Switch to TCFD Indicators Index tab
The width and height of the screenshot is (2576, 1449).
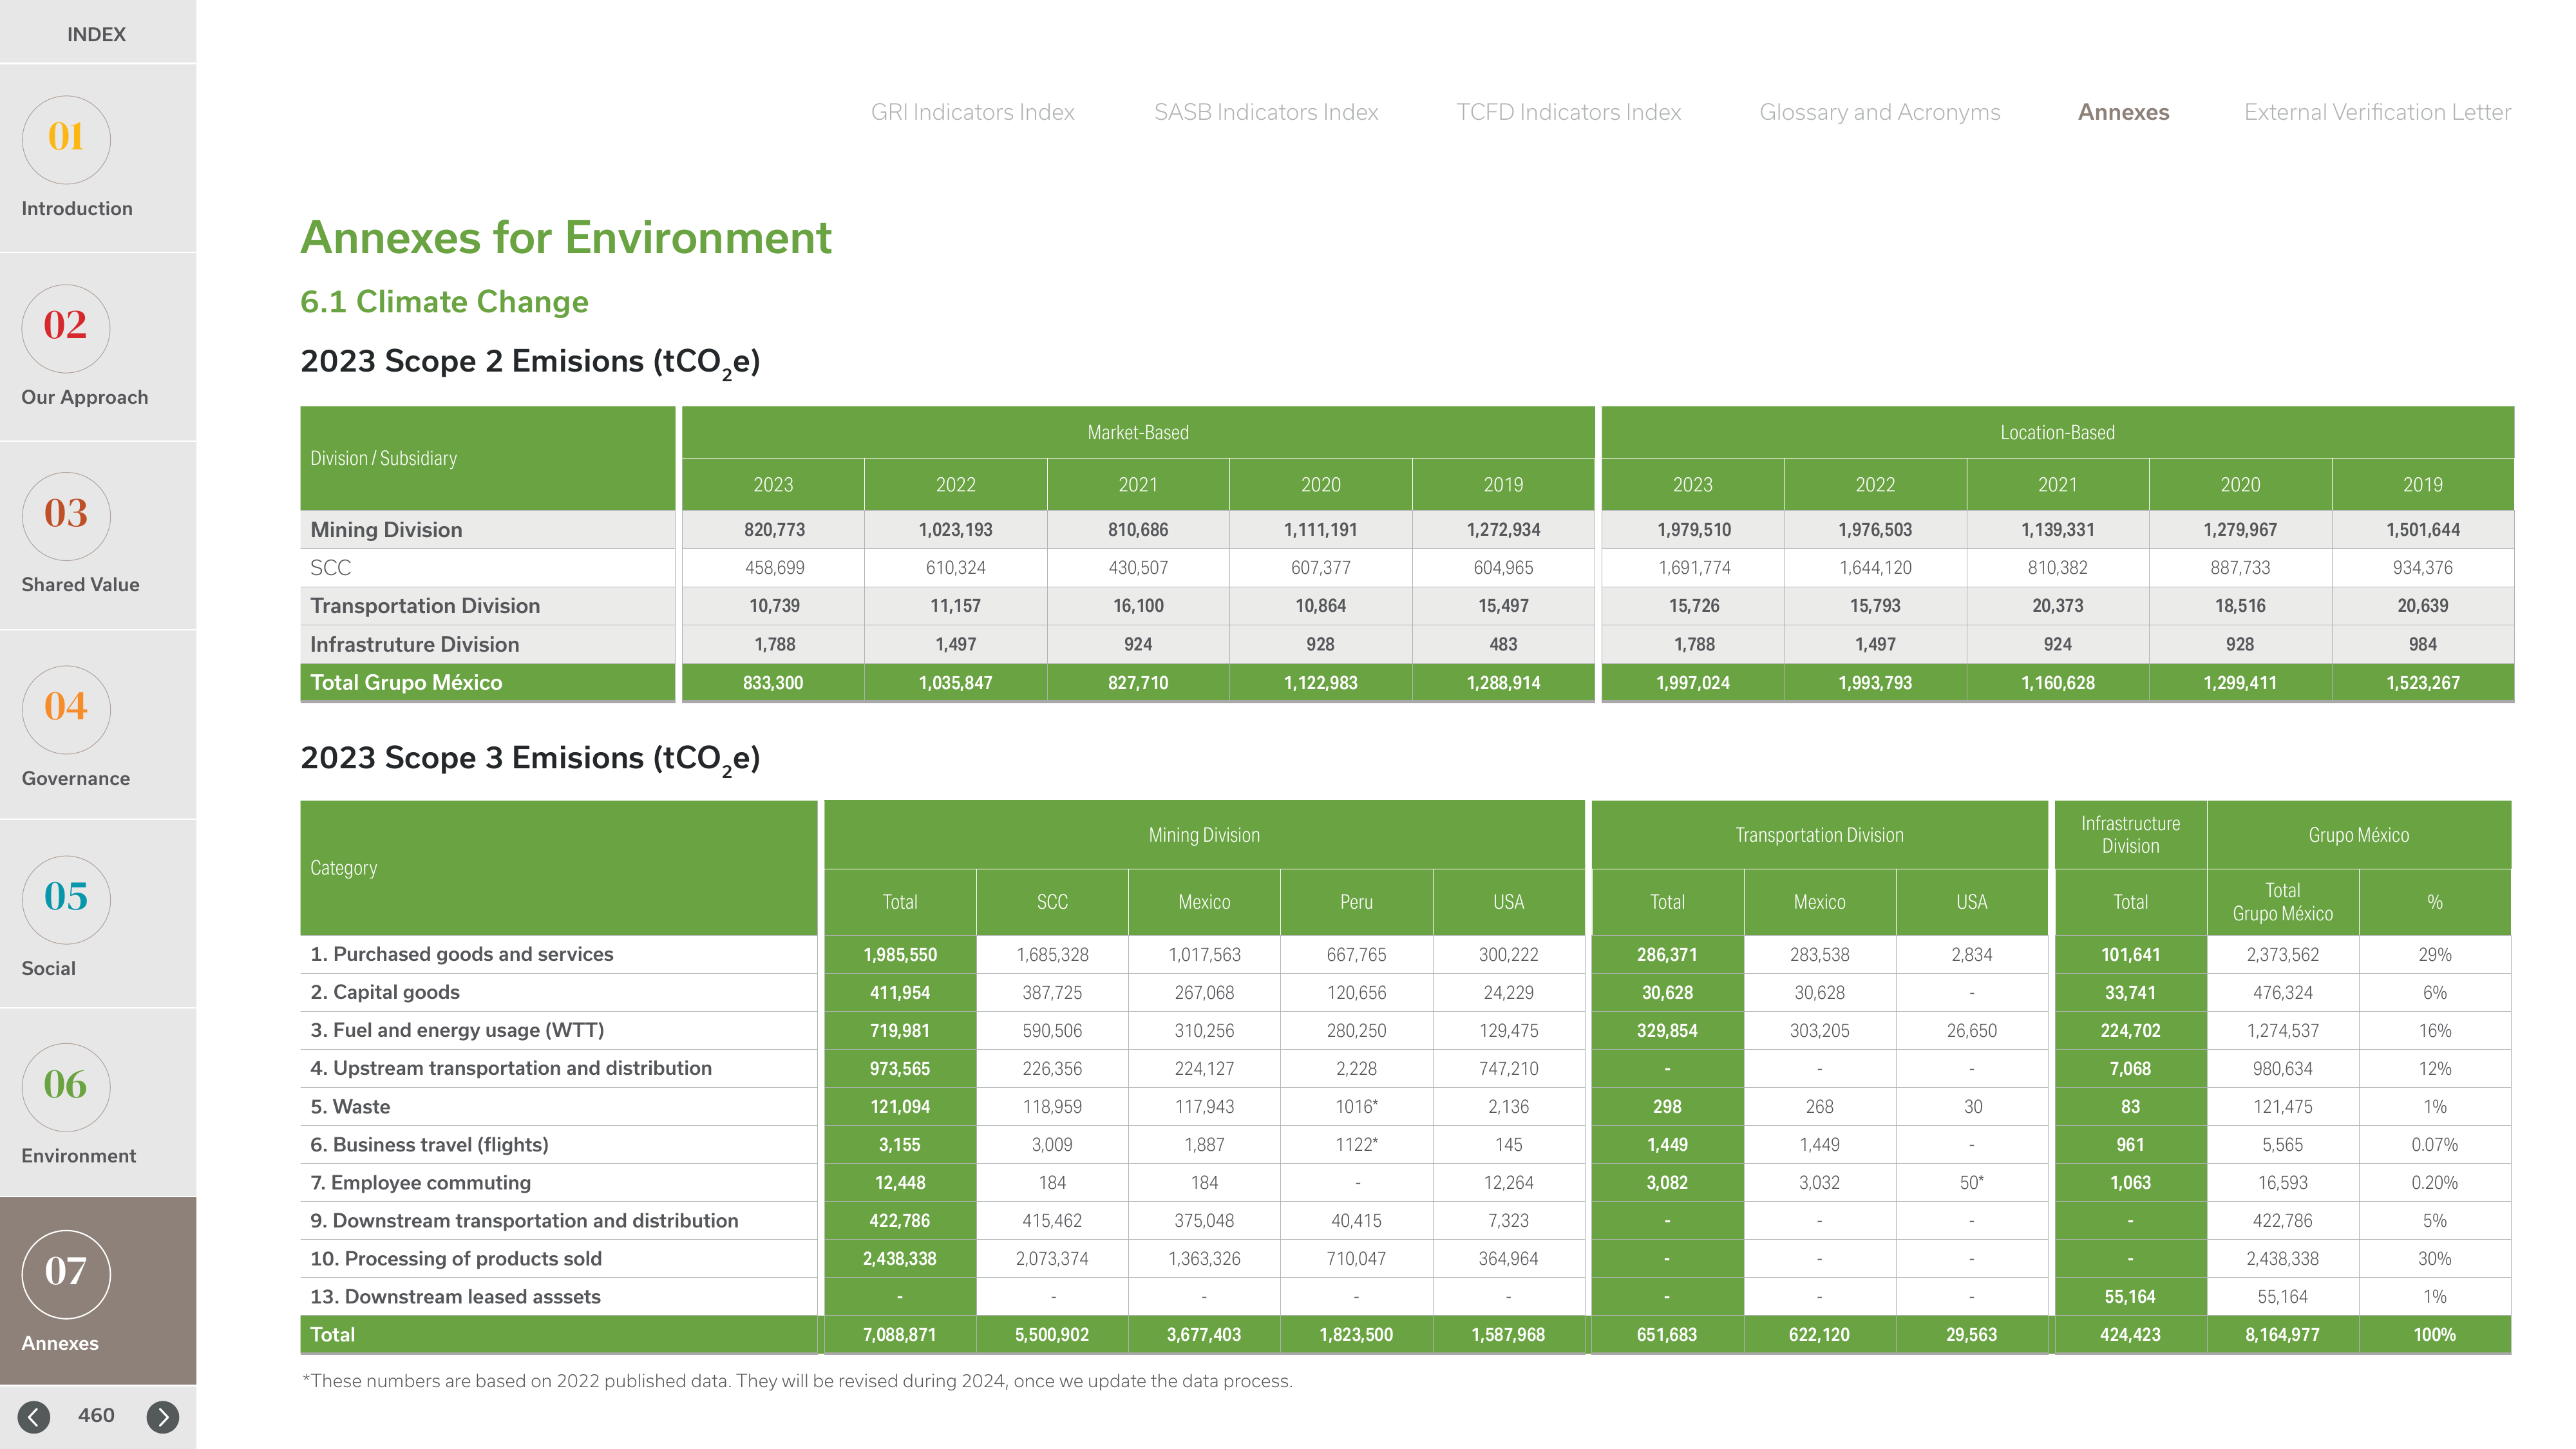[1568, 112]
